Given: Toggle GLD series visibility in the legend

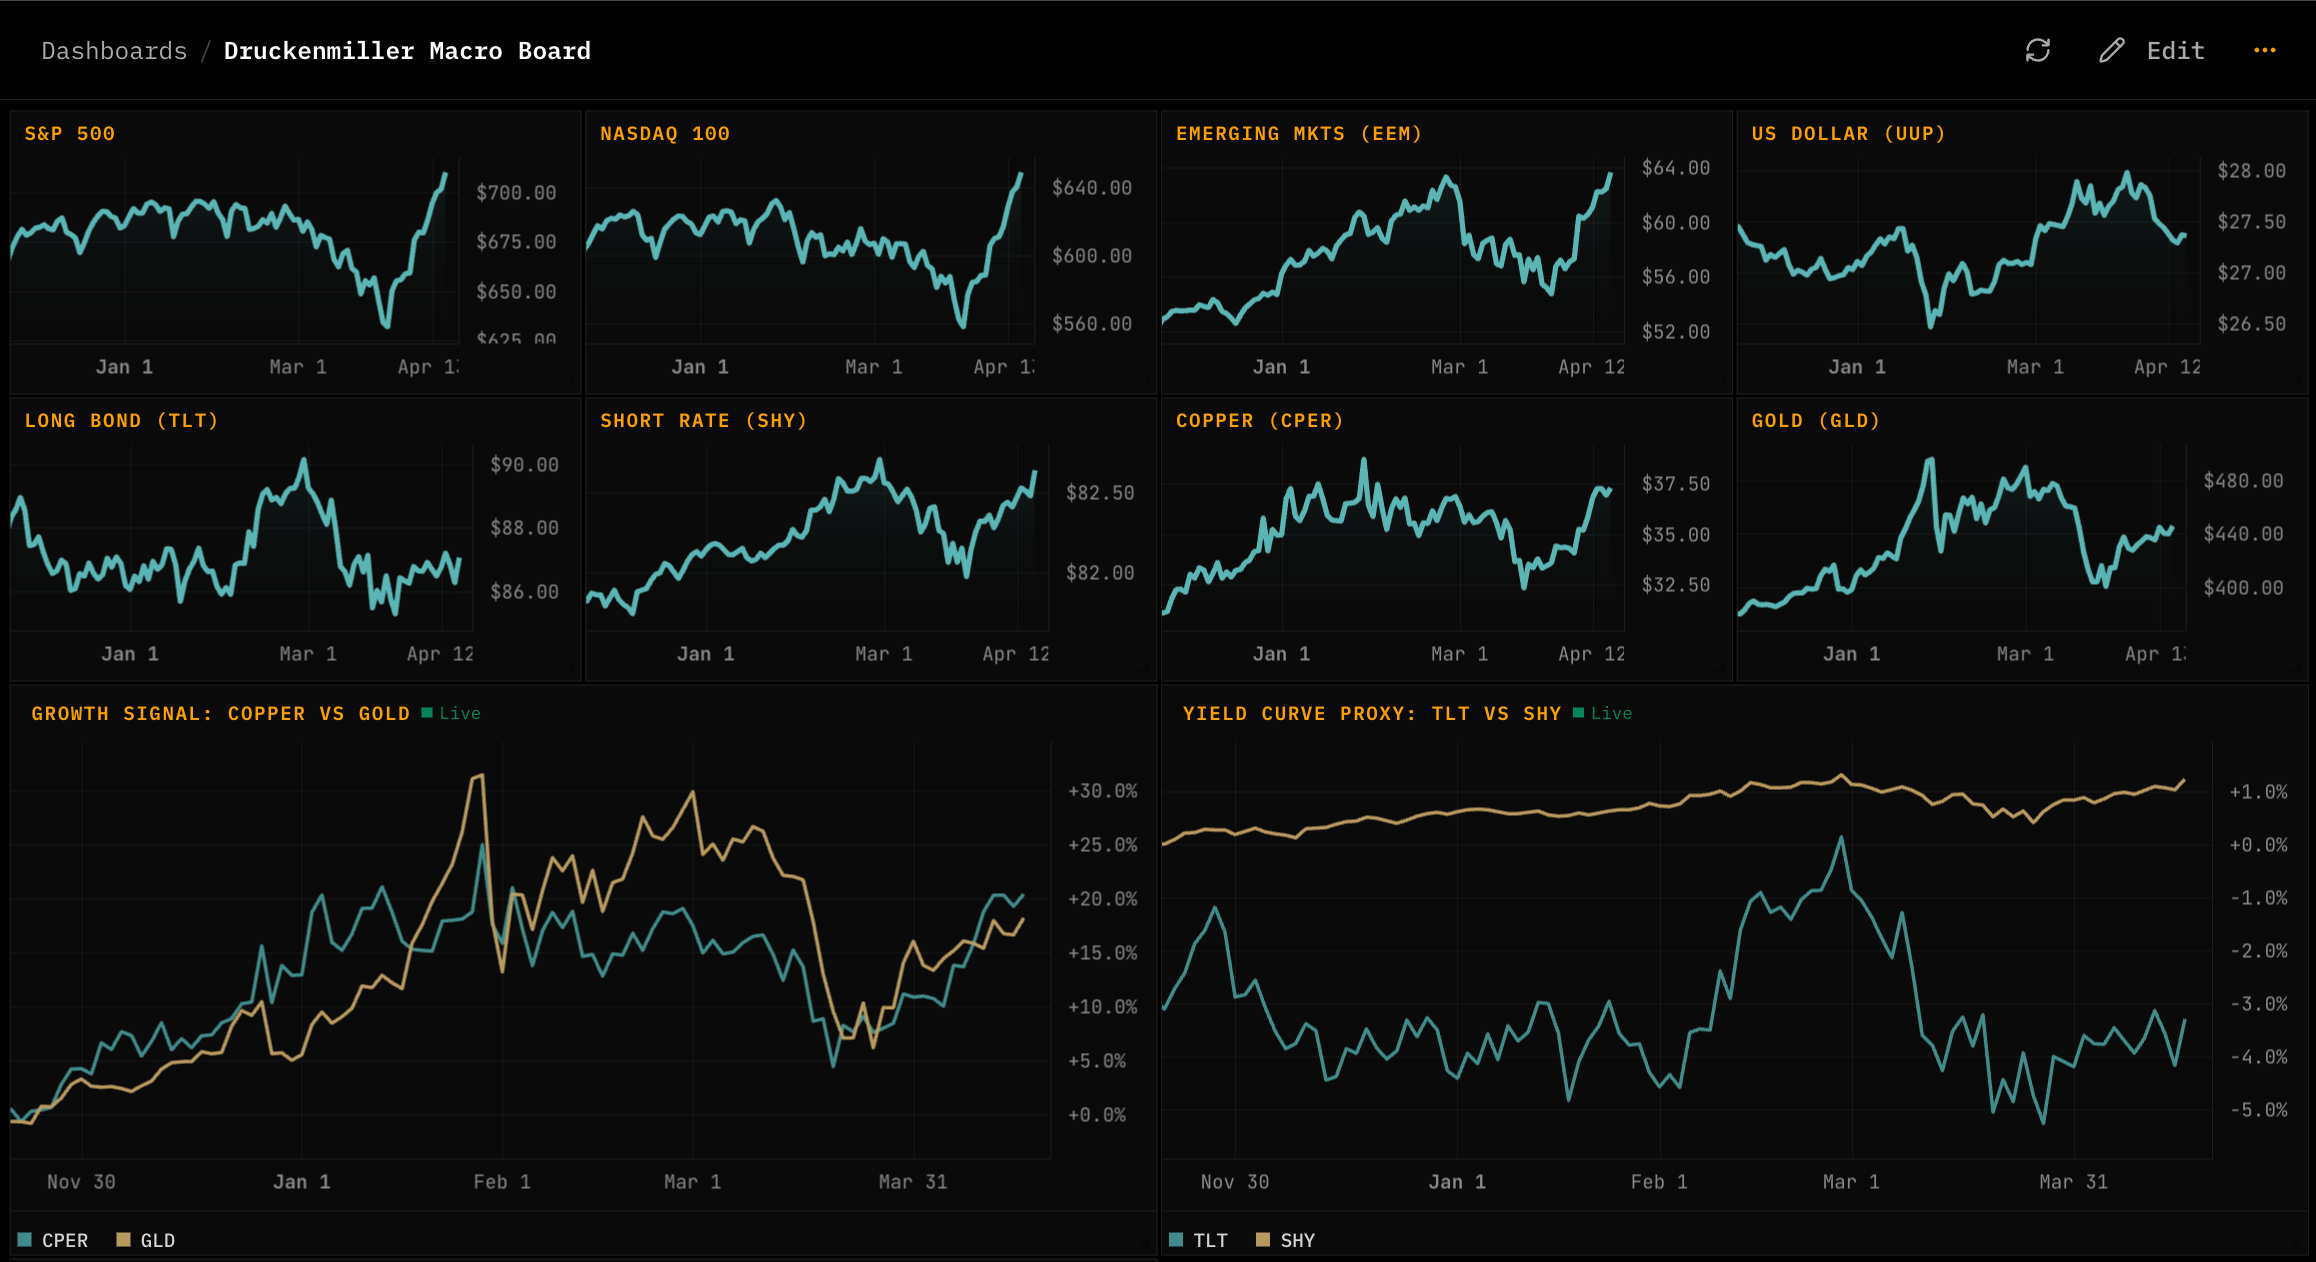Looking at the screenshot, I should (x=158, y=1240).
